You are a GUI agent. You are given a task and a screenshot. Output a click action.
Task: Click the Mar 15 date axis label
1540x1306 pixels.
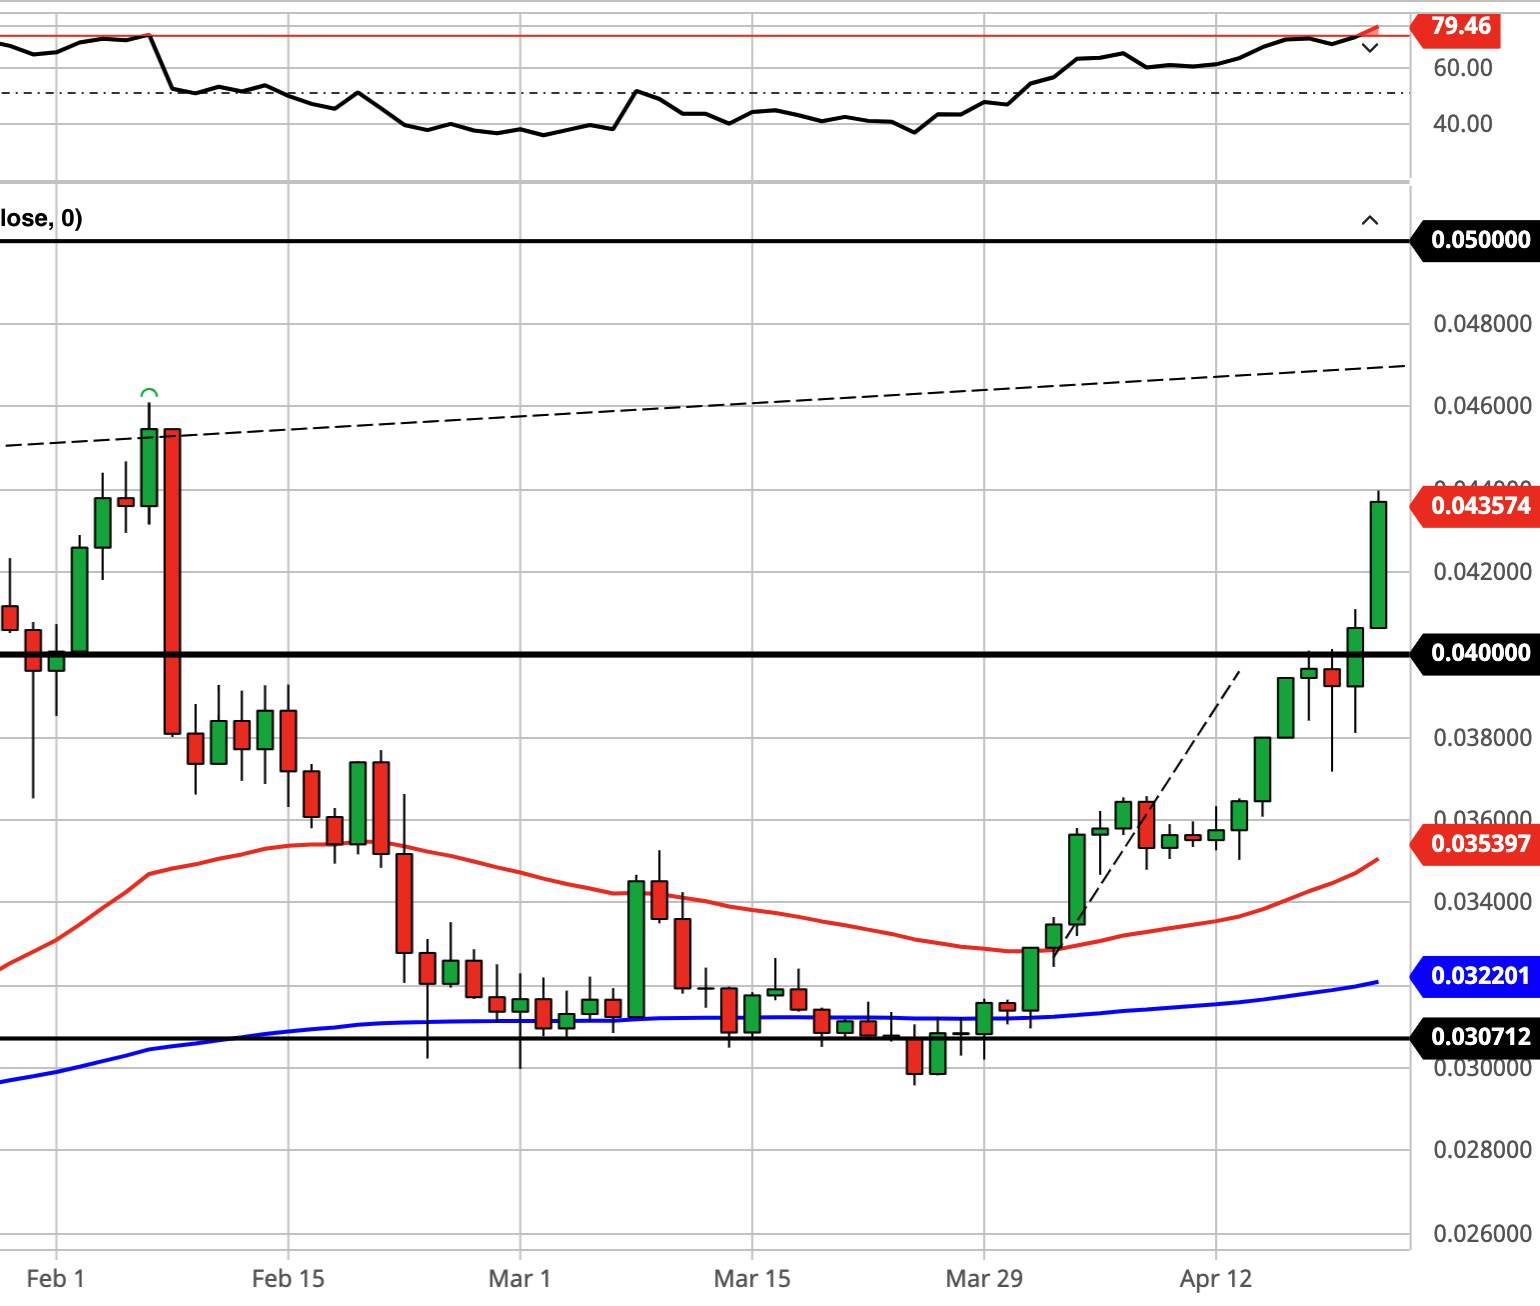tap(752, 1278)
